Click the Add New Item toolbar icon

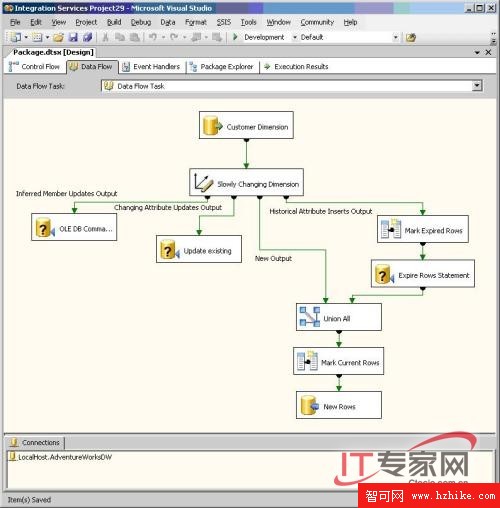coord(37,37)
